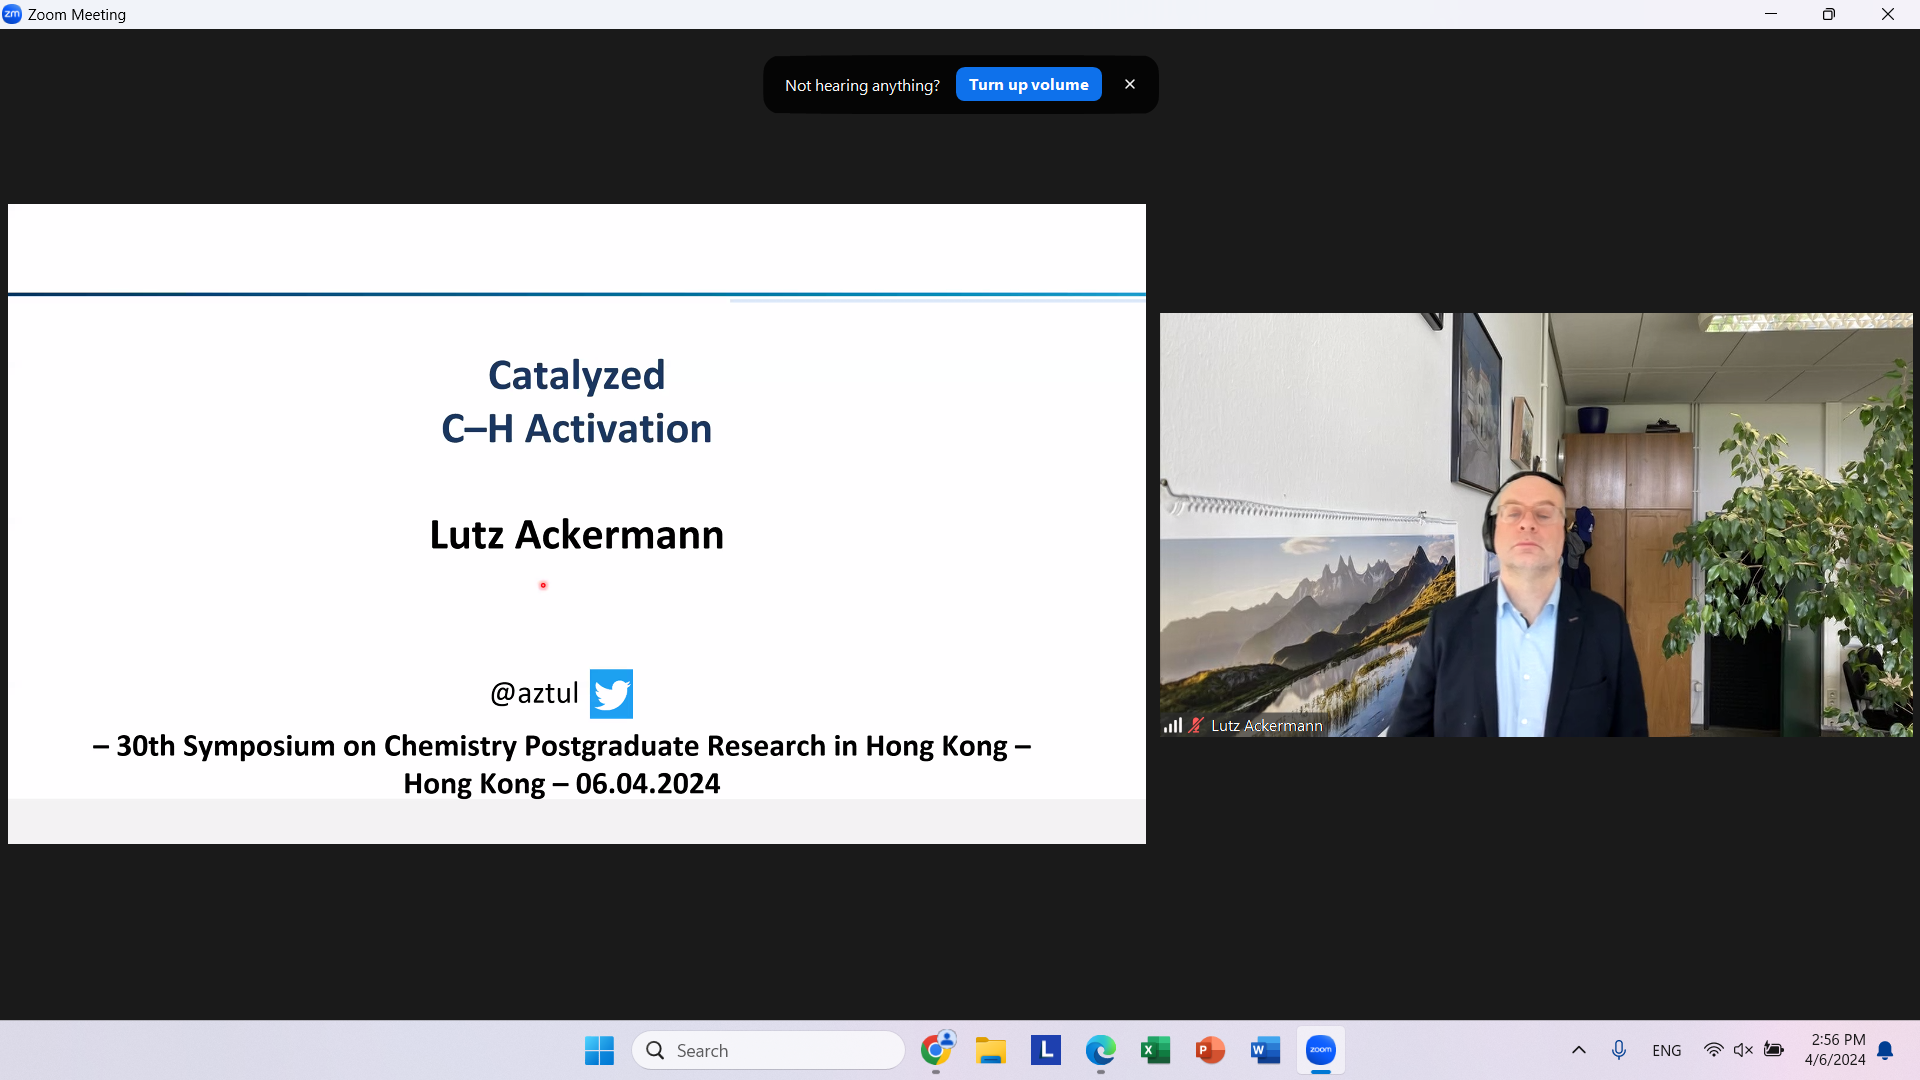Click the muted speaker volume icon
1920x1080 pixels.
click(1743, 1050)
